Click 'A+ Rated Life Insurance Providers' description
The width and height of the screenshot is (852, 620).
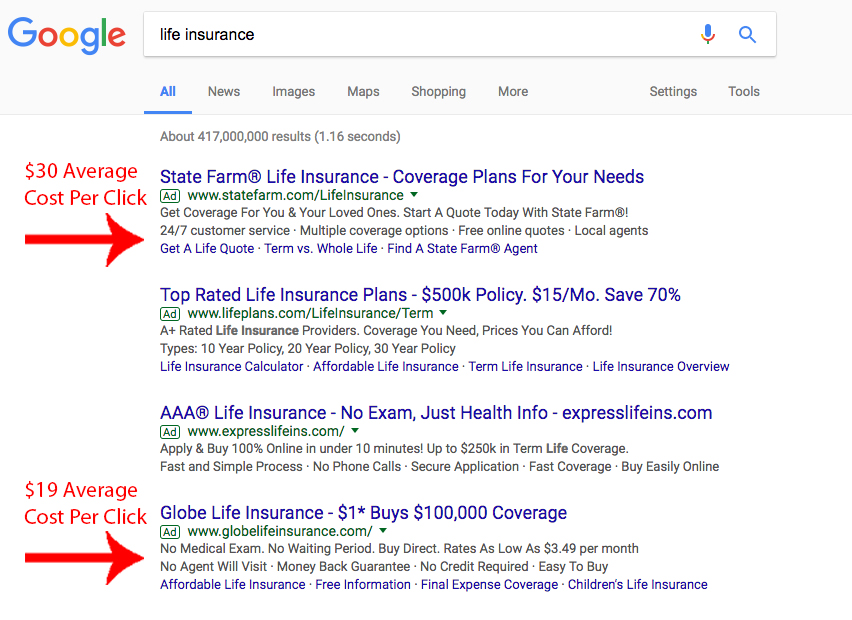coord(386,330)
